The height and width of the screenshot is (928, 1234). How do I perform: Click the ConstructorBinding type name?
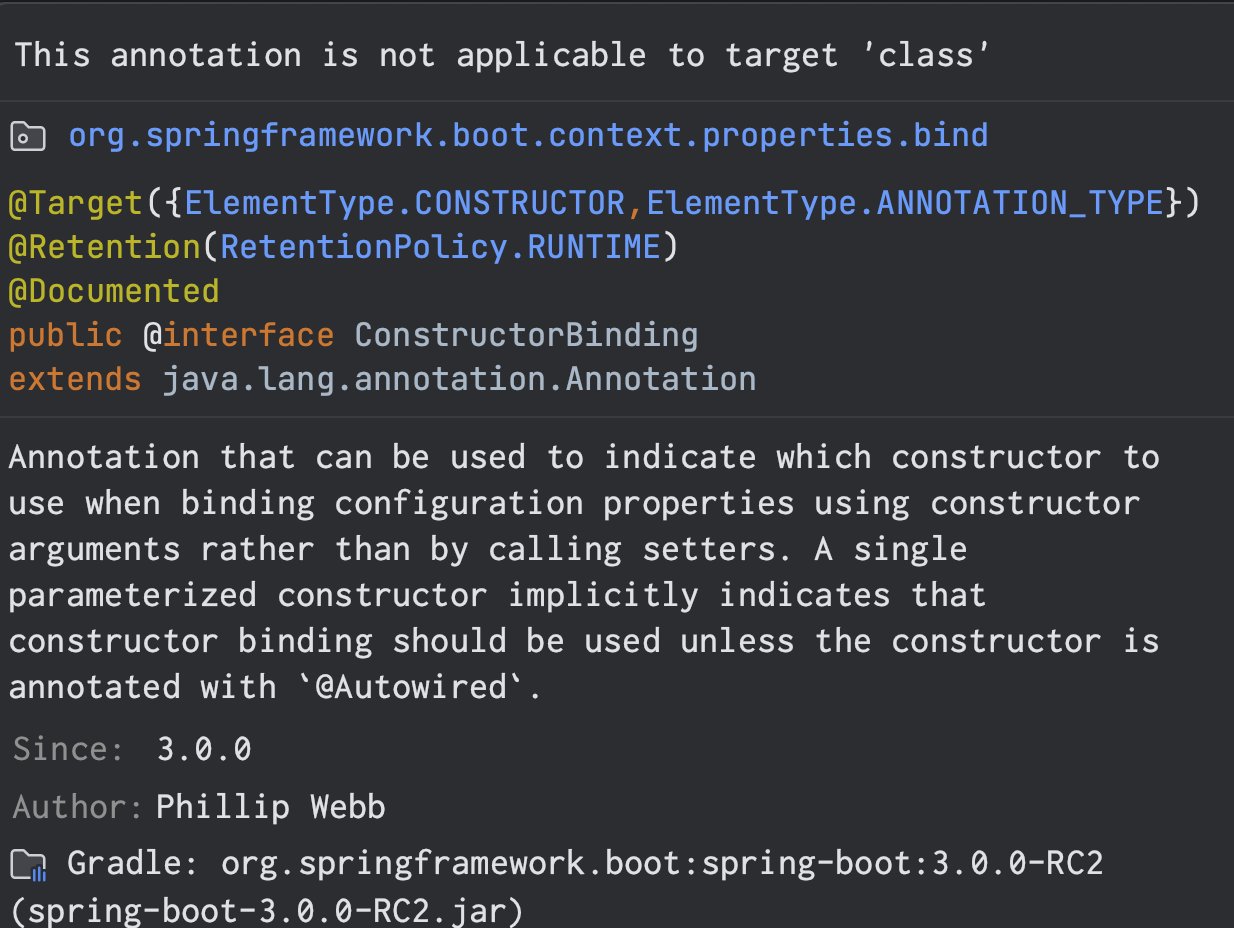pyautogui.click(x=526, y=335)
